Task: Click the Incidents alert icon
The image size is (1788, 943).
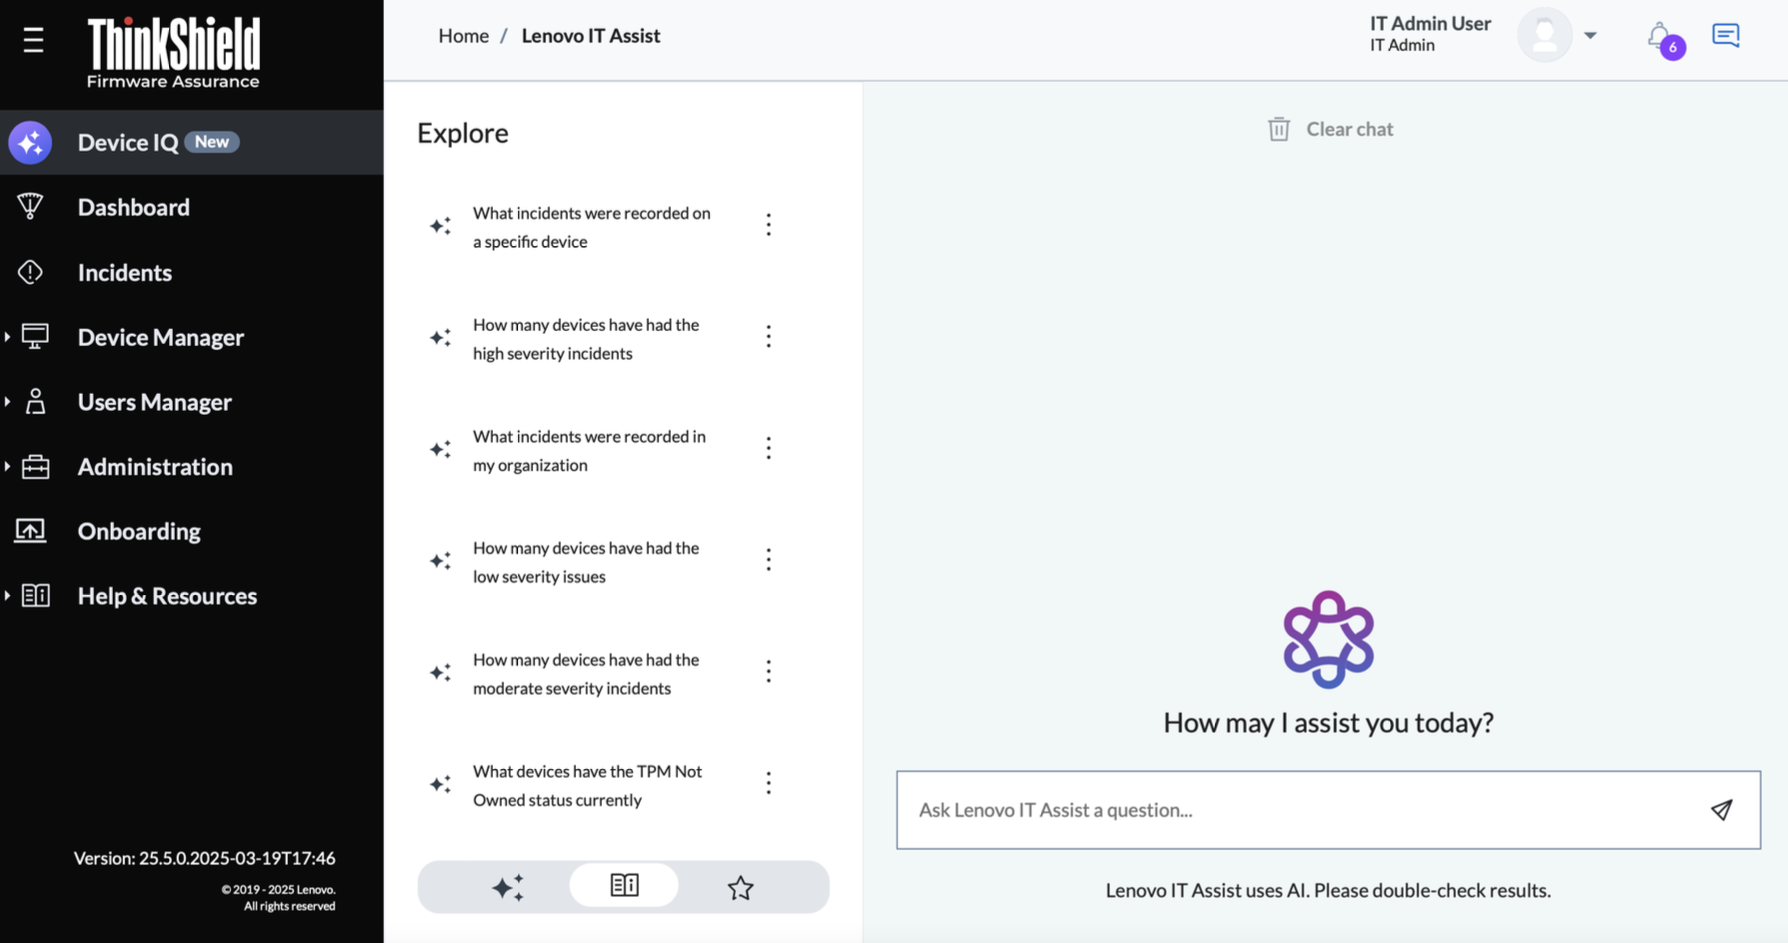Action: click(30, 271)
